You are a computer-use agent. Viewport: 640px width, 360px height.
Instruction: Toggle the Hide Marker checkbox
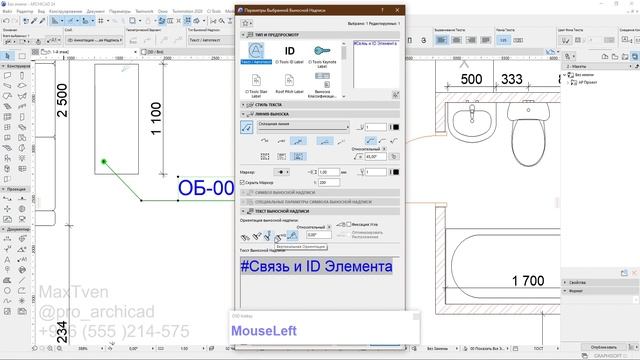pos(242,182)
